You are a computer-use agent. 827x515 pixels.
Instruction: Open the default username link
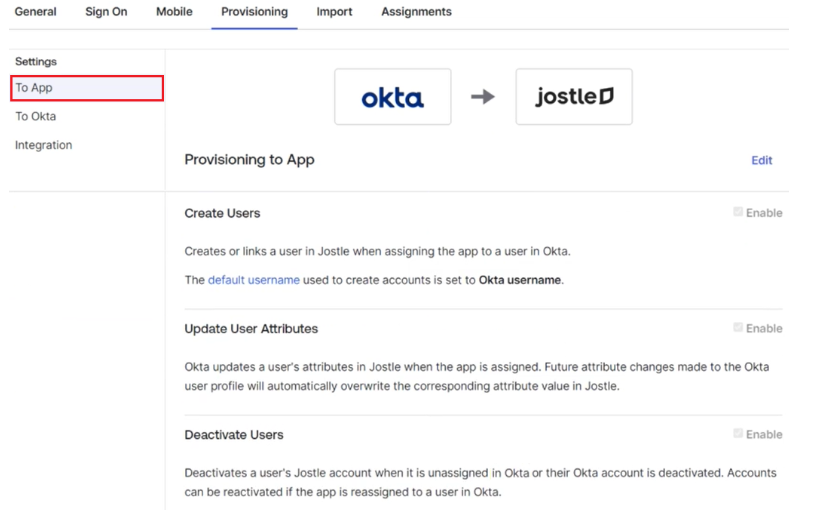pos(254,280)
